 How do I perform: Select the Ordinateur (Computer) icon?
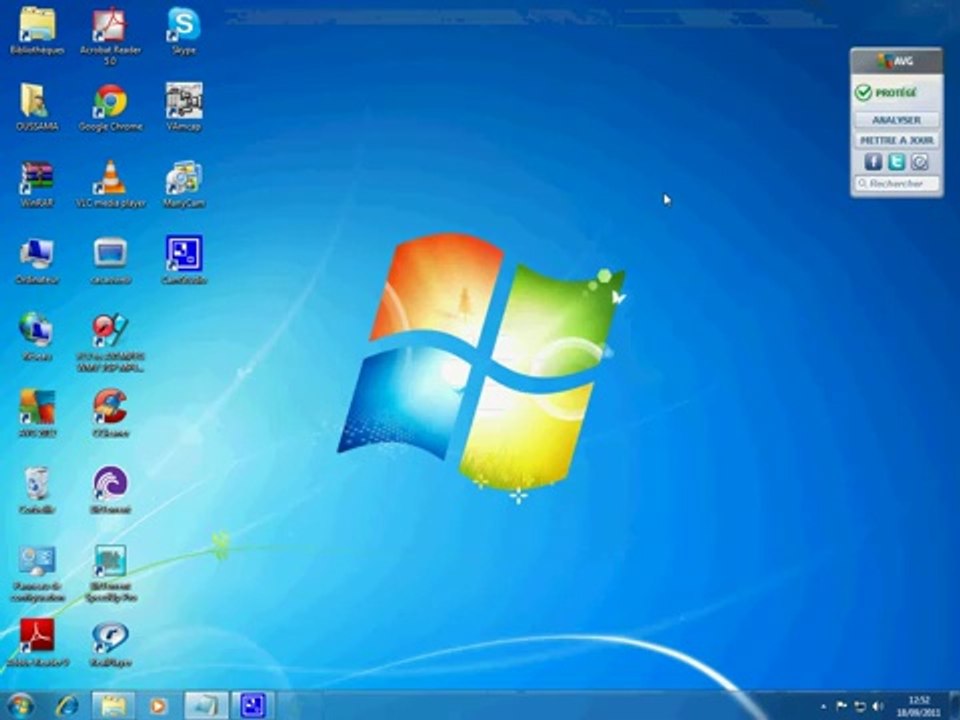tap(37, 261)
